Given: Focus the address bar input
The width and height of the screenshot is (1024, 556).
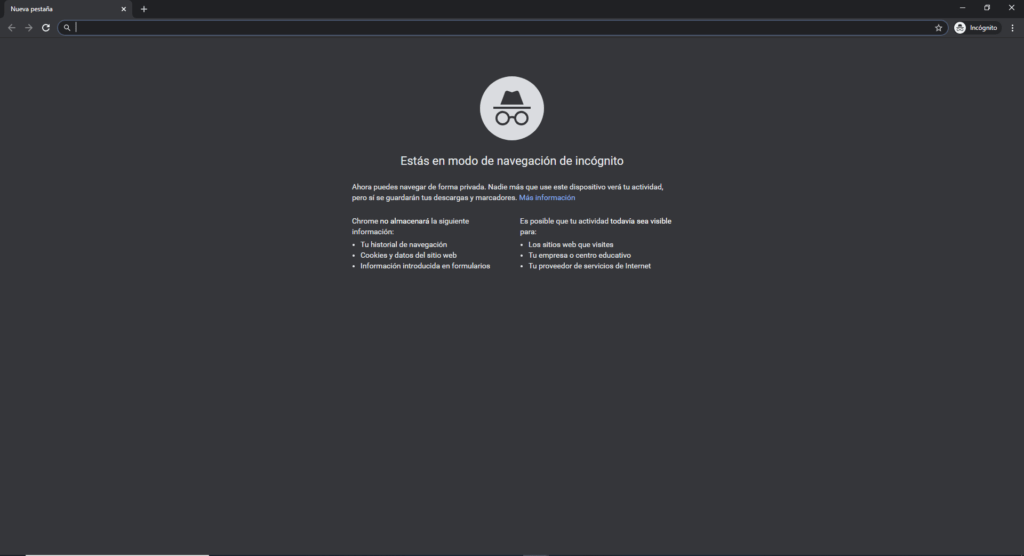Looking at the screenshot, I should pos(503,27).
